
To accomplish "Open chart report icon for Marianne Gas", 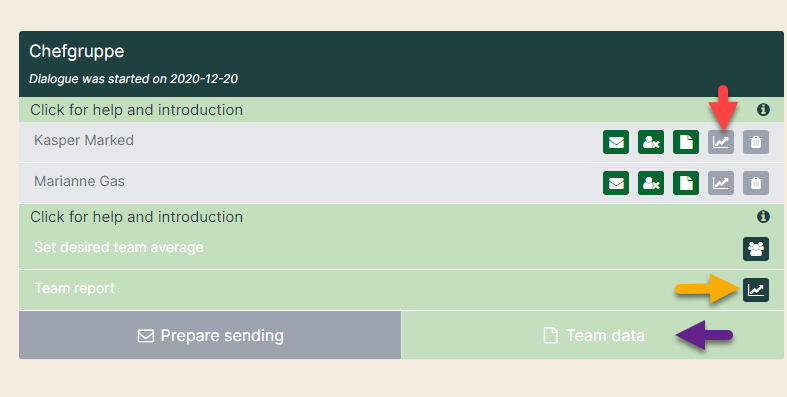I will pyautogui.click(x=721, y=183).
